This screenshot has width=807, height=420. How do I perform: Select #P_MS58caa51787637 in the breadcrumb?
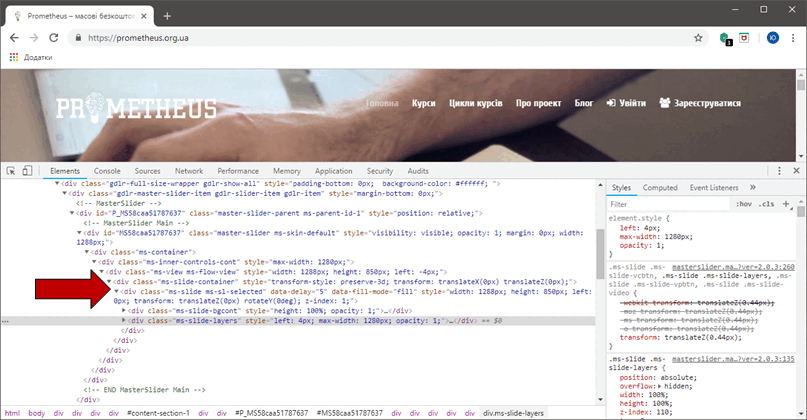pyautogui.click(x=272, y=413)
